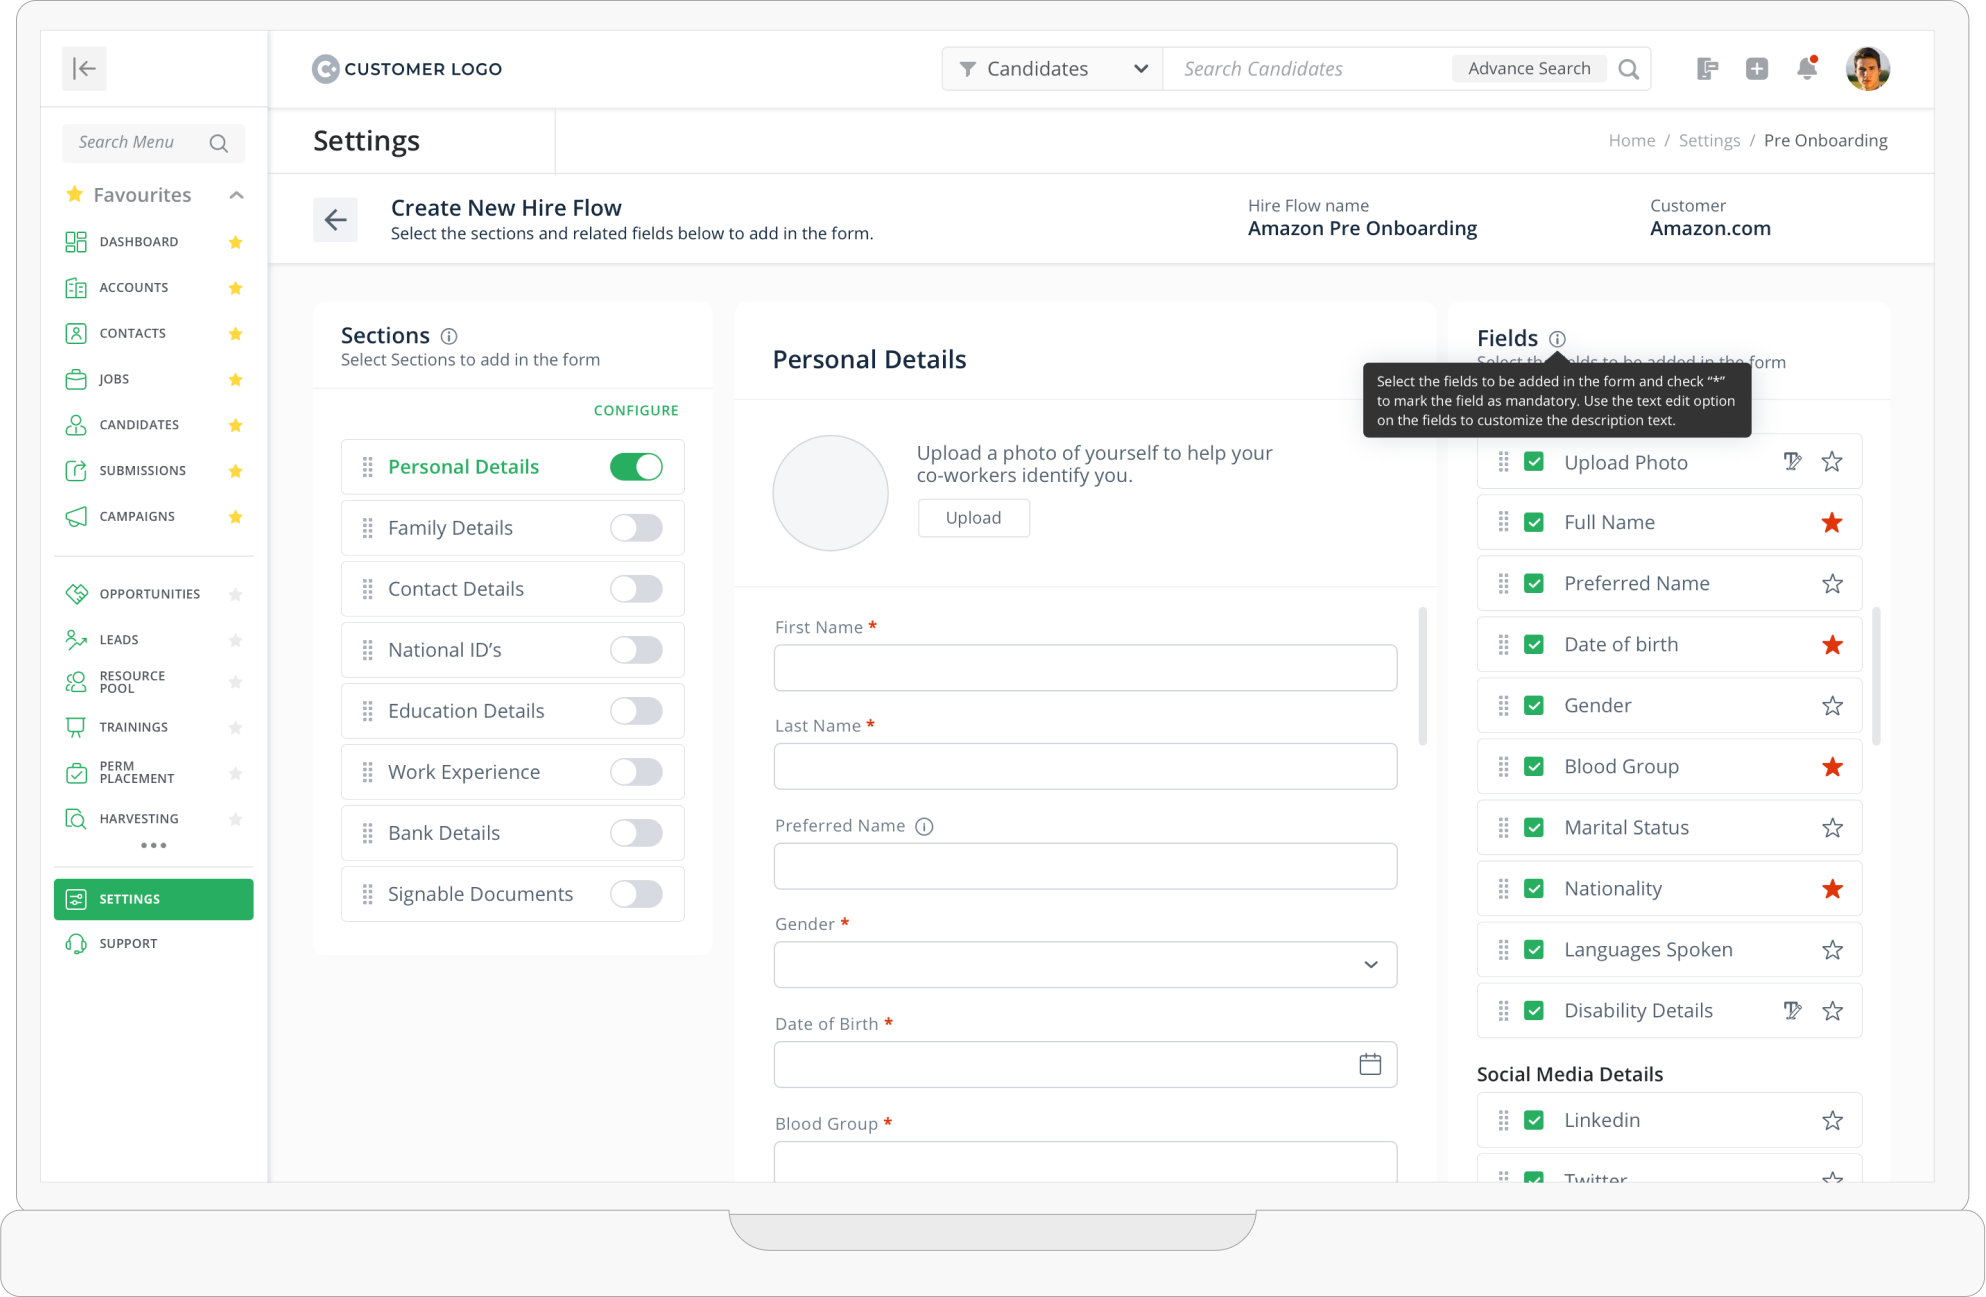This screenshot has width=1986, height=1297.
Task: Click the Fields panel vertical scrollbar
Action: (x=1876, y=676)
